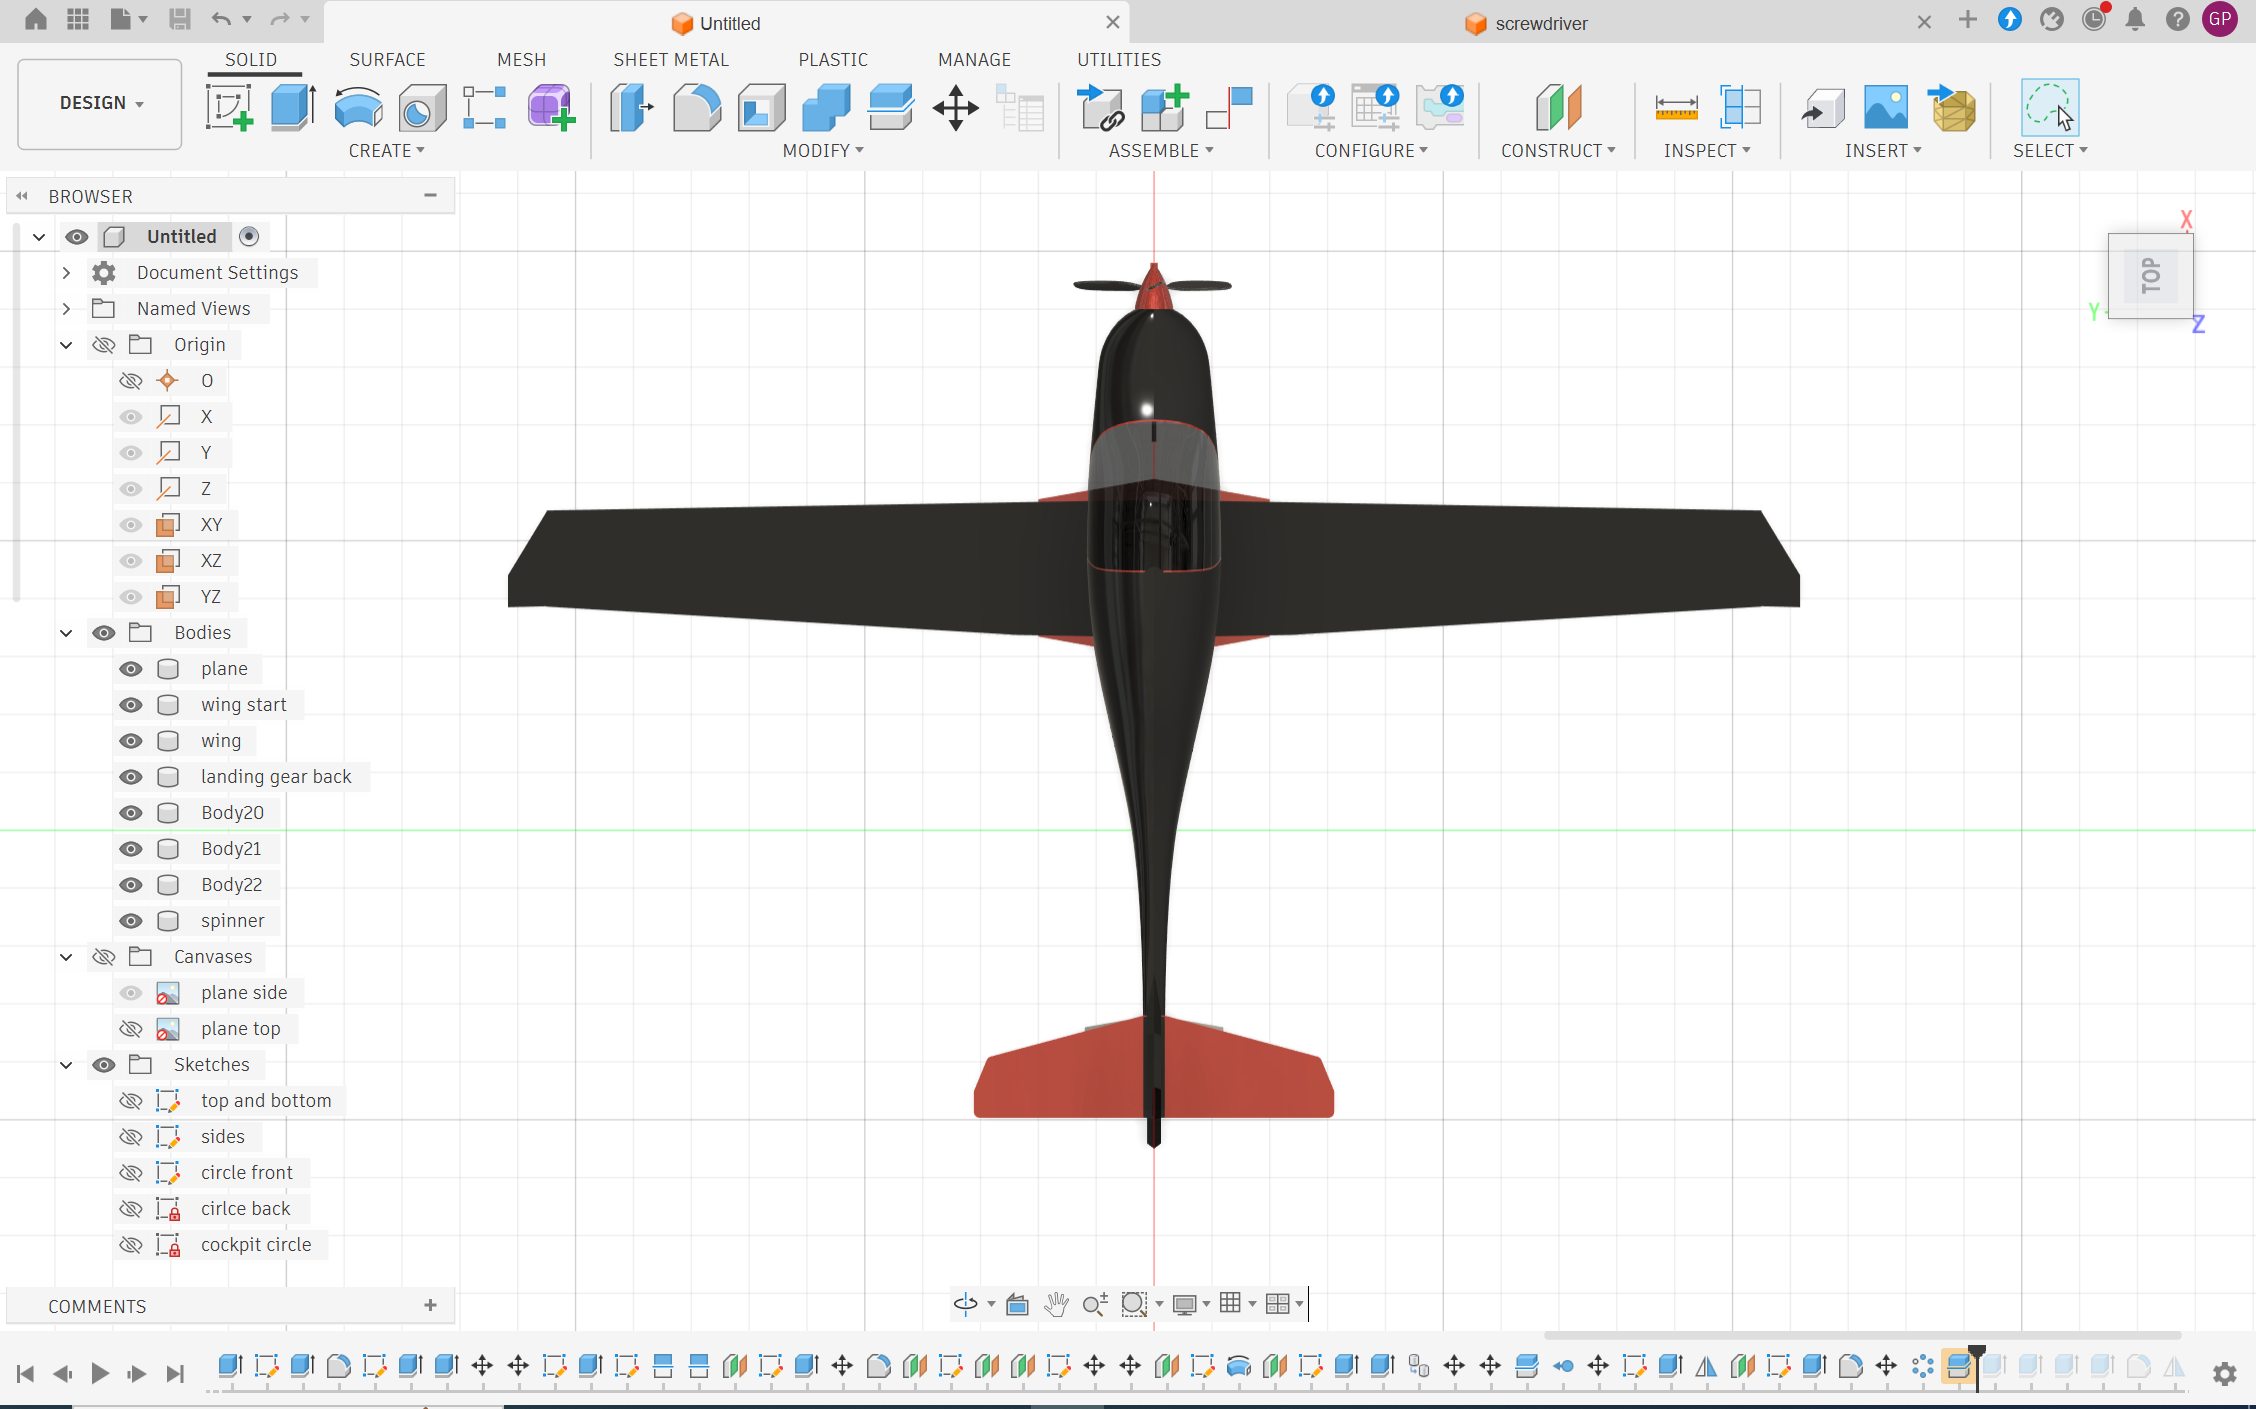
Task: Select the Joint tool in Assemble
Action: tap(1229, 107)
